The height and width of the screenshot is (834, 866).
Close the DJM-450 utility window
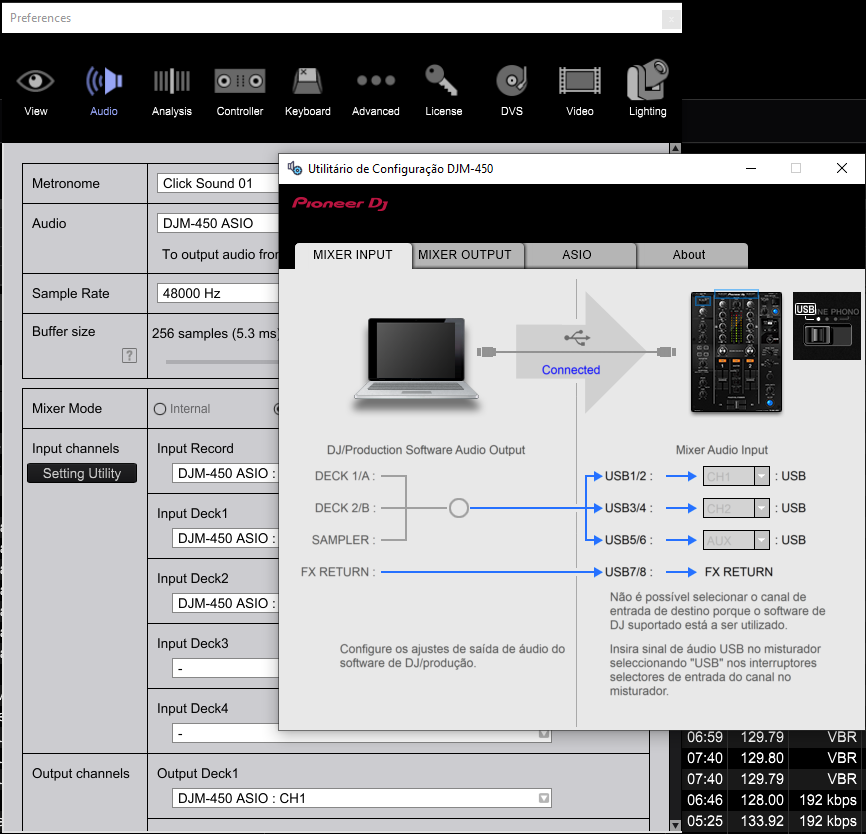[x=842, y=168]
